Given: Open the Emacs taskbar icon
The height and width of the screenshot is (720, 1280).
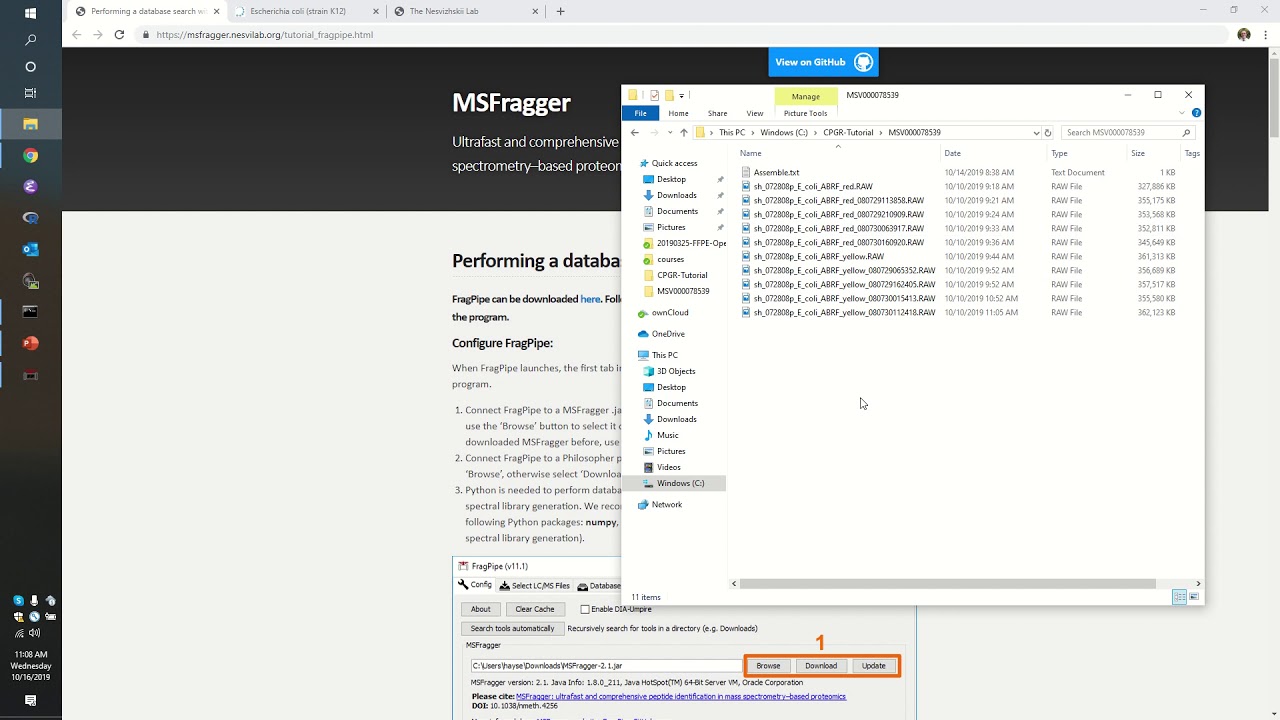Looking at the screenshot, I should click(x=30, y=186).
